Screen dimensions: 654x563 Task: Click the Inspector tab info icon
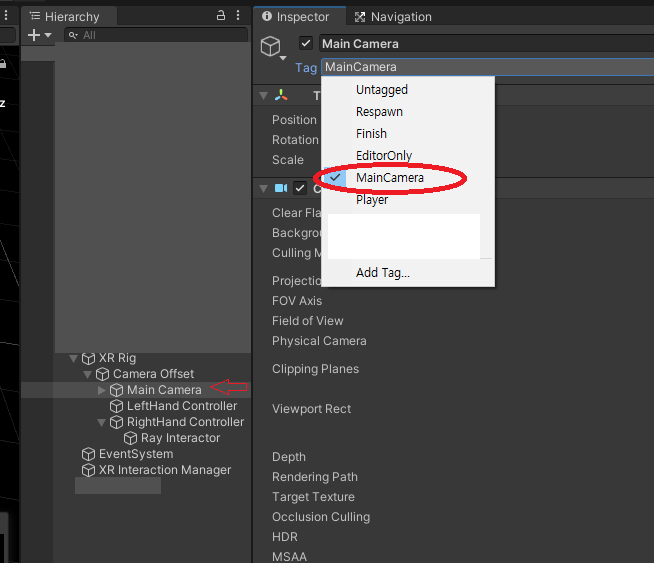pyautogui.click(x=267, y=16)
